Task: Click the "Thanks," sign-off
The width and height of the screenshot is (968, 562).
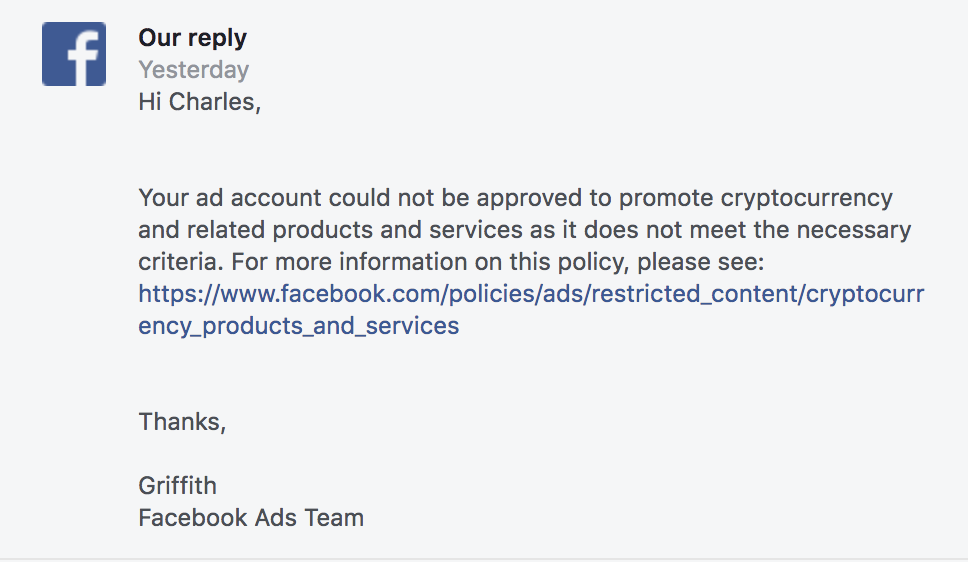Action: pyautogui.click(x=182, y=422)
